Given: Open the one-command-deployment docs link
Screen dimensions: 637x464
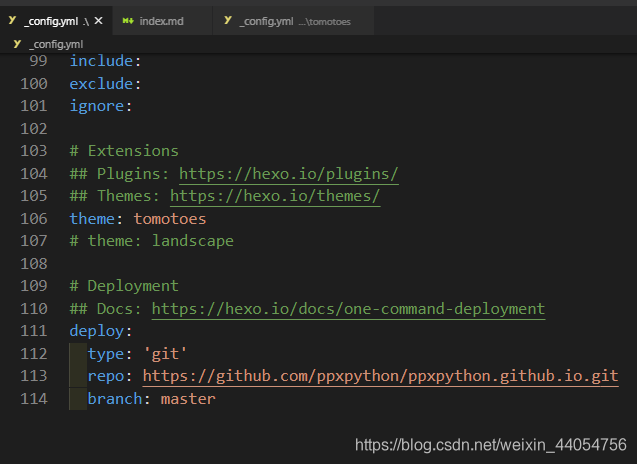Looking at the screenshot, I should pos(348,309).
